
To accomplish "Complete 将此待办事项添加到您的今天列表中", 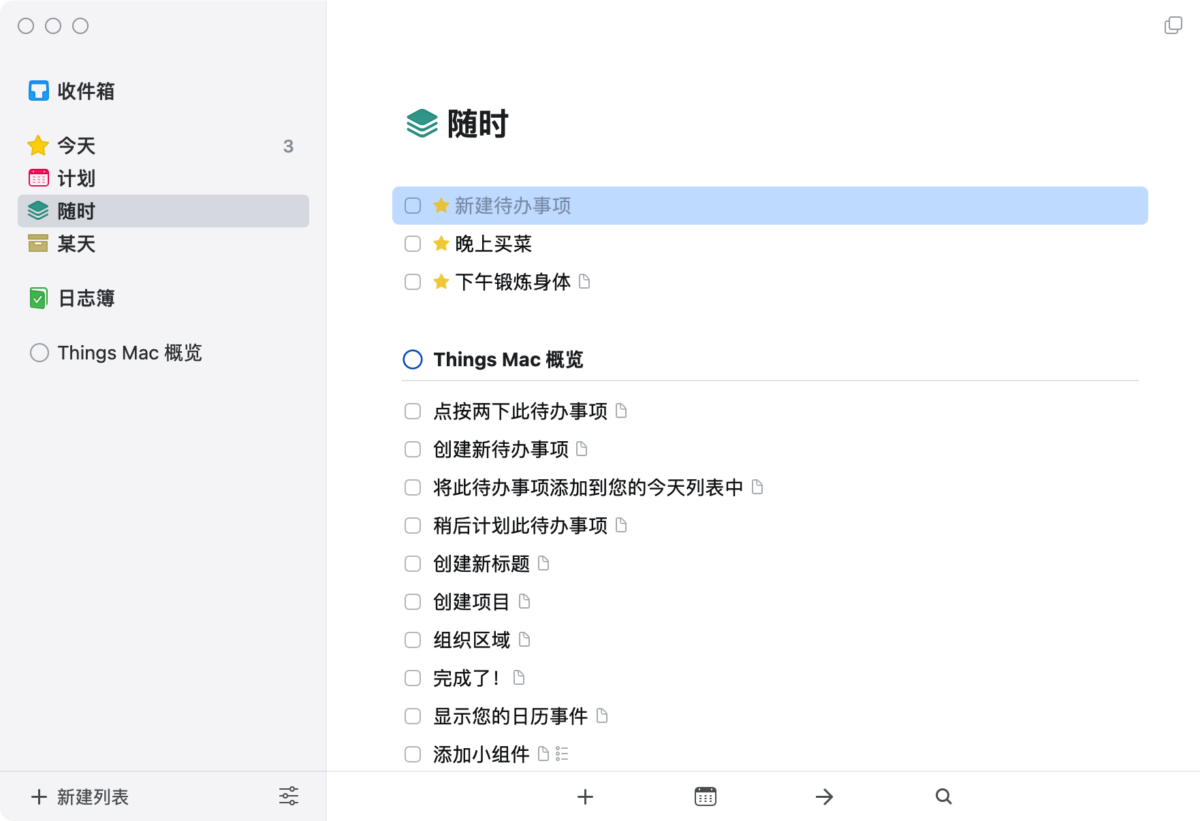I will [x=412, y=487].
